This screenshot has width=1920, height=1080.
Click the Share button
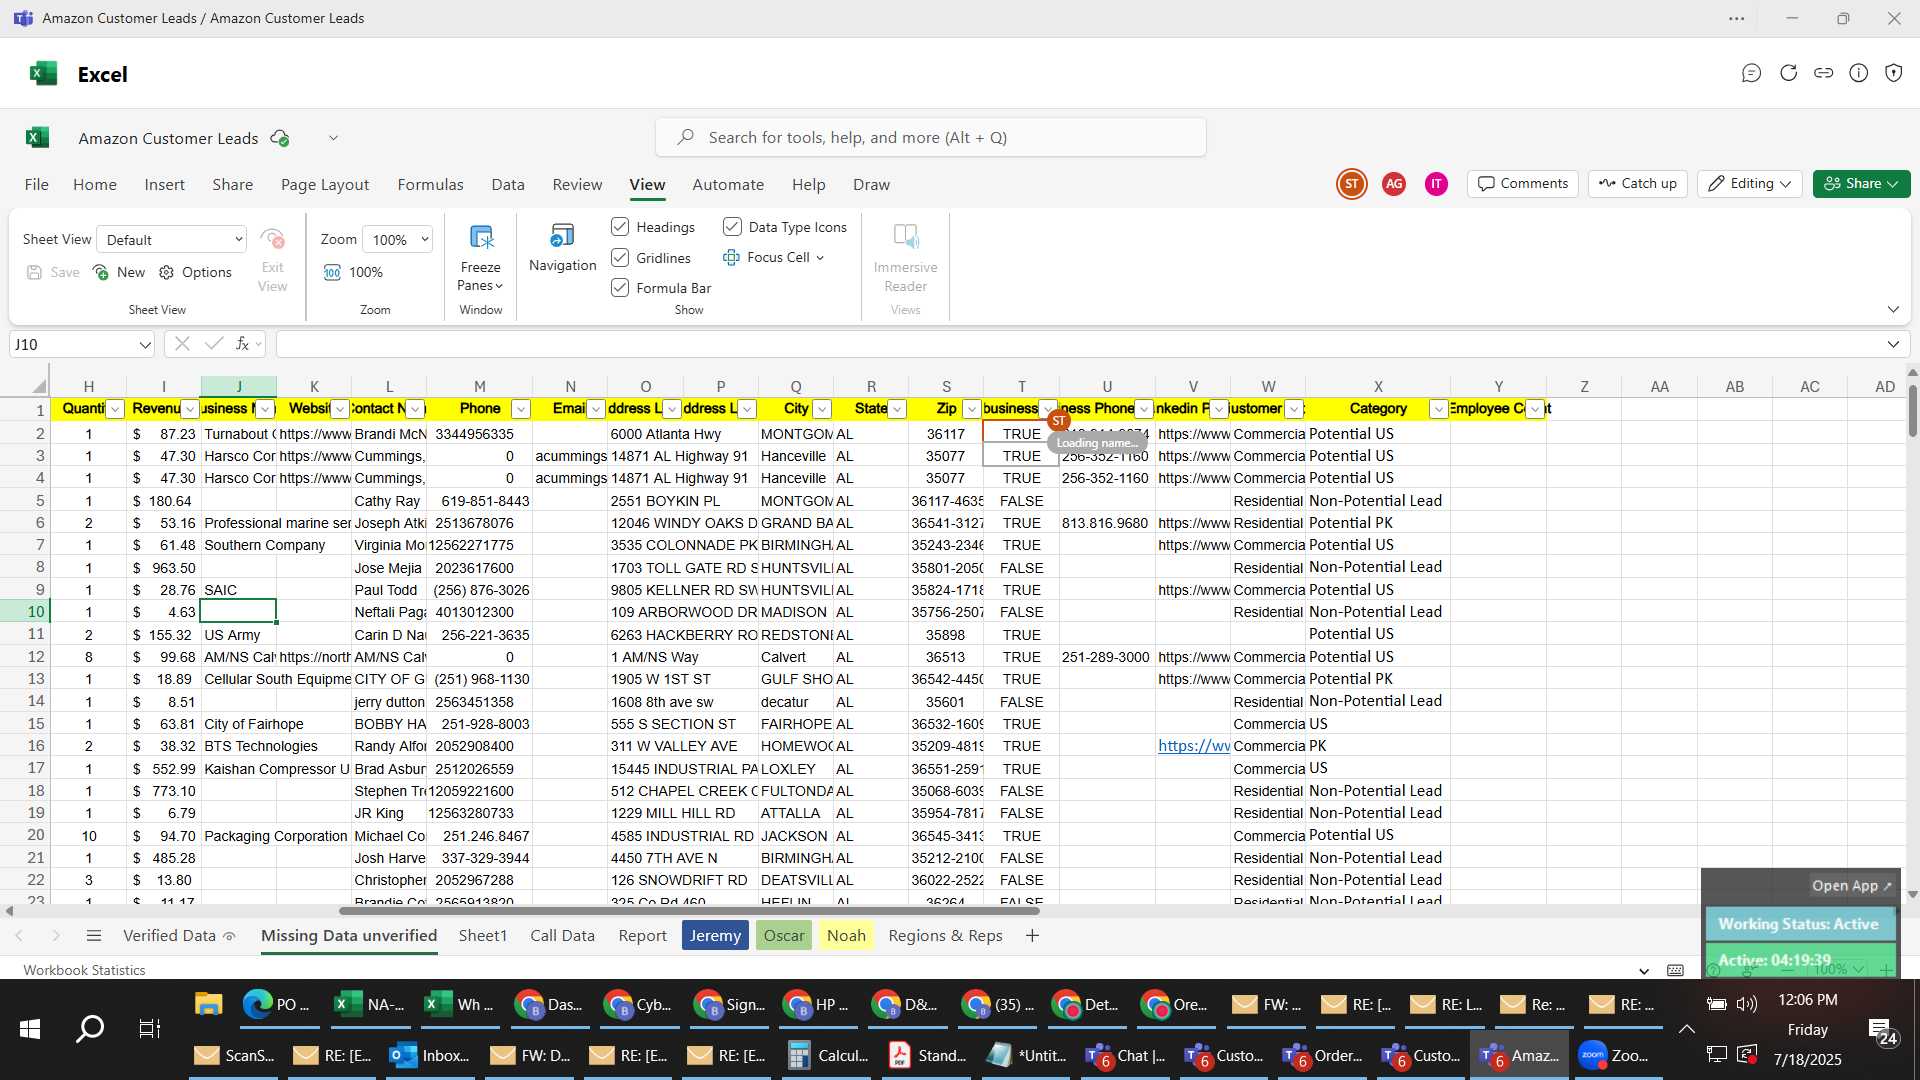tap(1861, 184)
